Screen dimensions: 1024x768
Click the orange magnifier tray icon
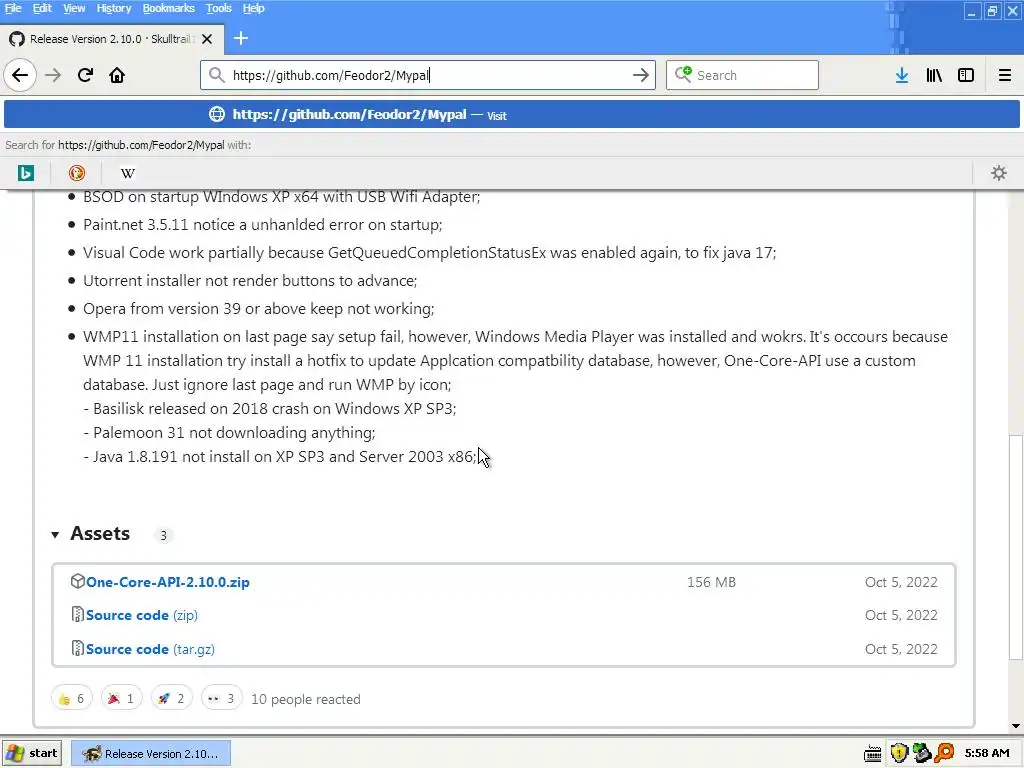(944, 754)
